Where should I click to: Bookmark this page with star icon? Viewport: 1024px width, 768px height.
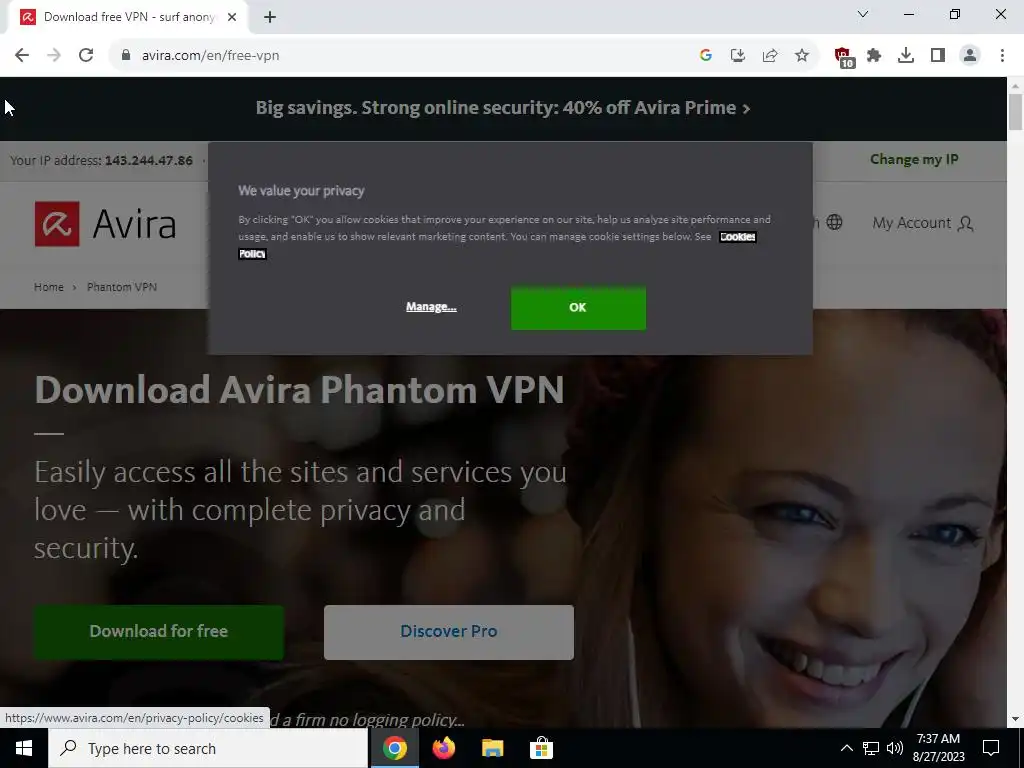click(x=802, y=56)
